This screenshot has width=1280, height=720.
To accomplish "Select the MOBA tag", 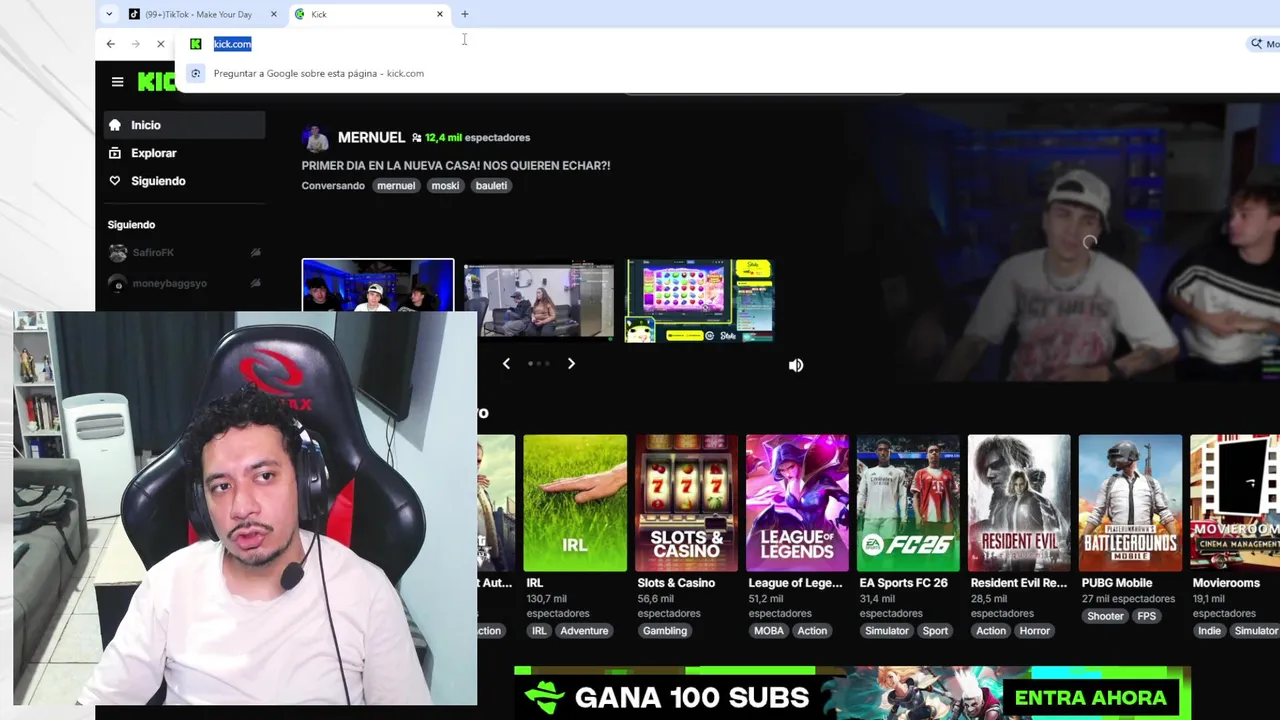I will tap(769, 631).
